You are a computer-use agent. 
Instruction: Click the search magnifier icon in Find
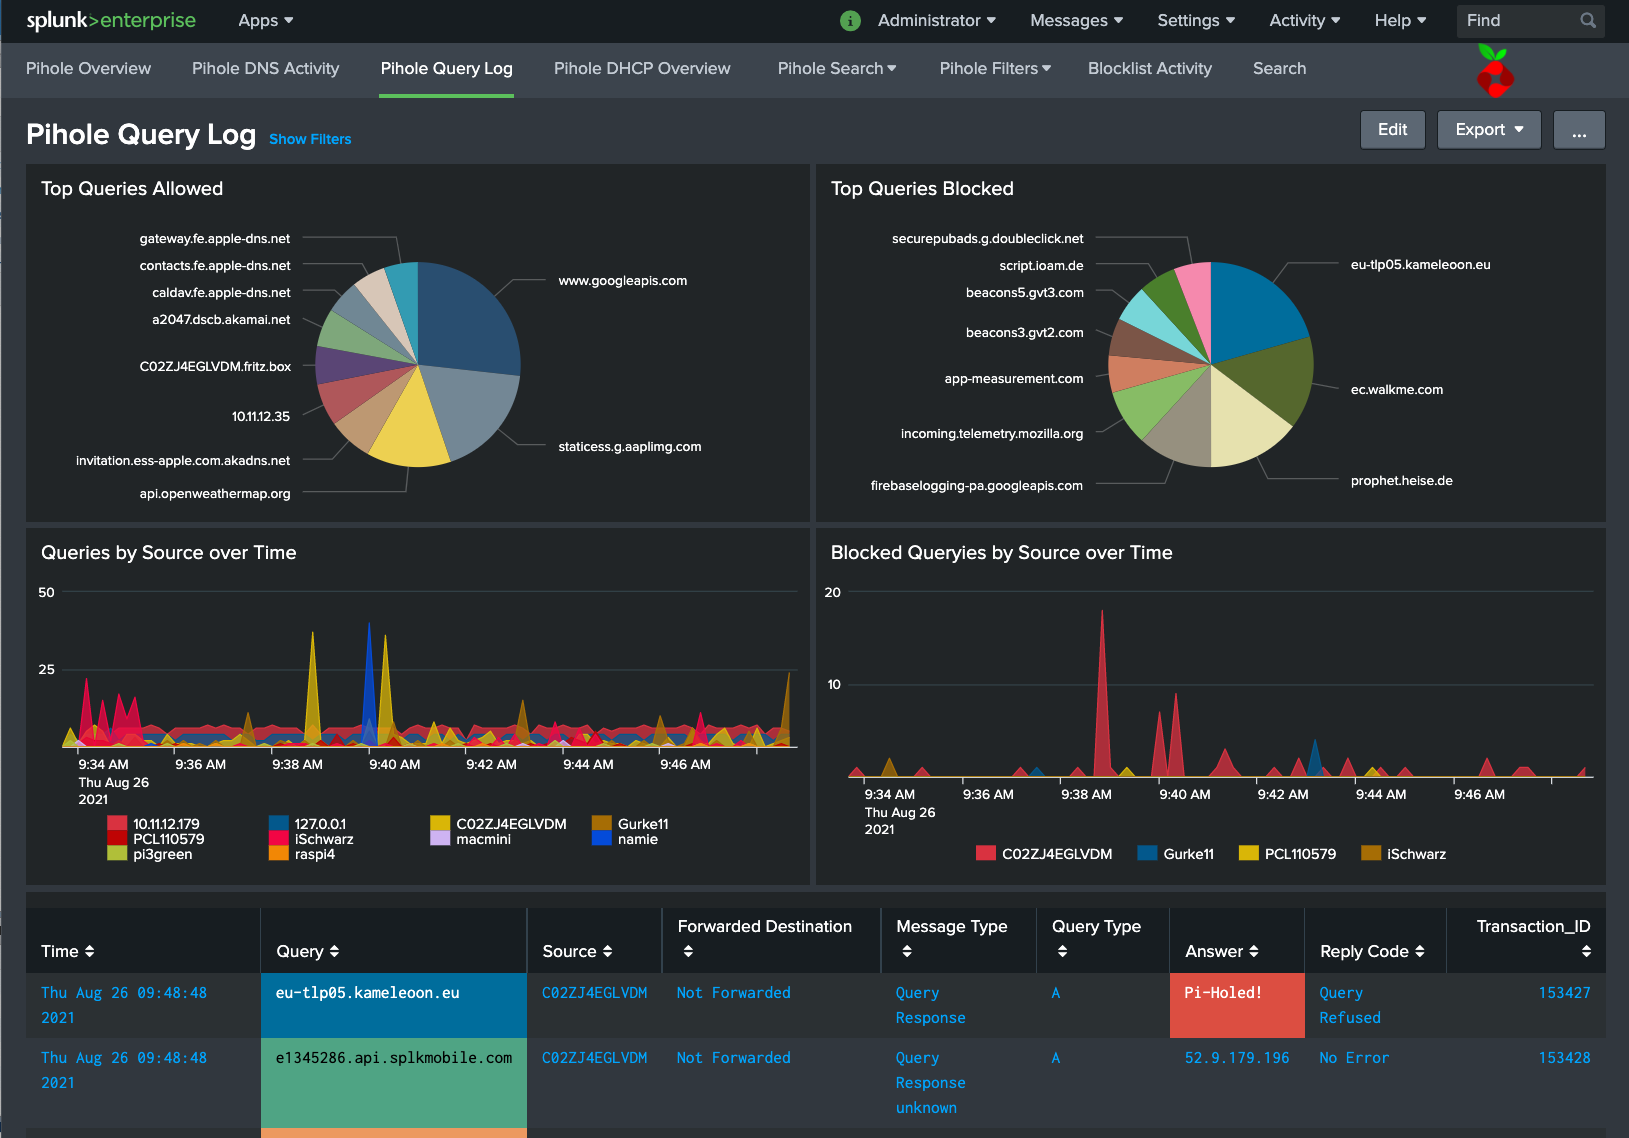(1587, 20)
